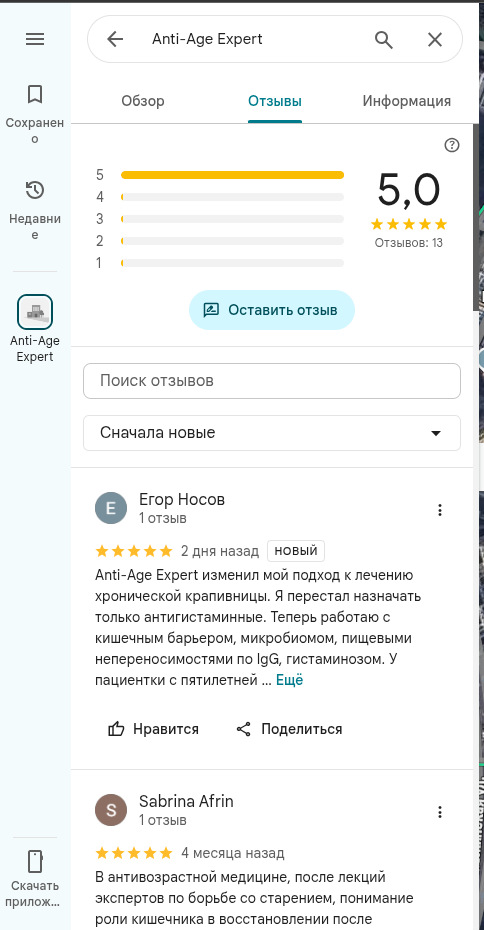Screen dimensions: 484x930
Task: Open the help question mark icon
Action: click(452, 145)
